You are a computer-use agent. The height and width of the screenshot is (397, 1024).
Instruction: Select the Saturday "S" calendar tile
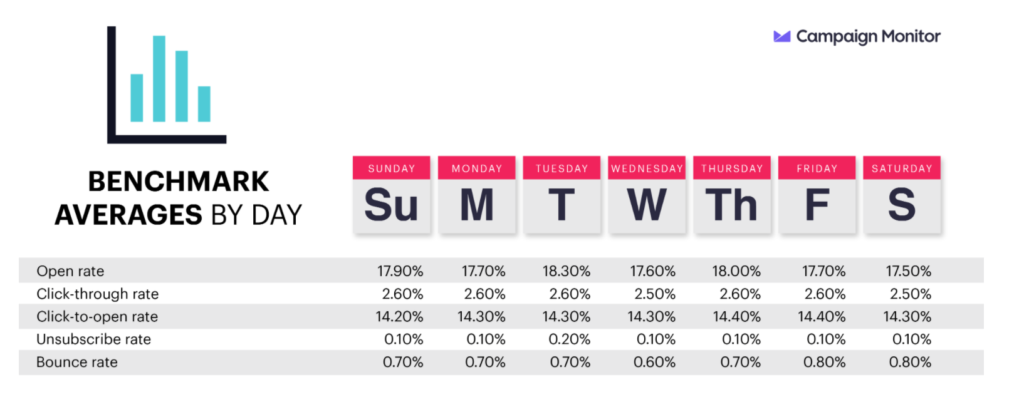(x=902, y=195)
